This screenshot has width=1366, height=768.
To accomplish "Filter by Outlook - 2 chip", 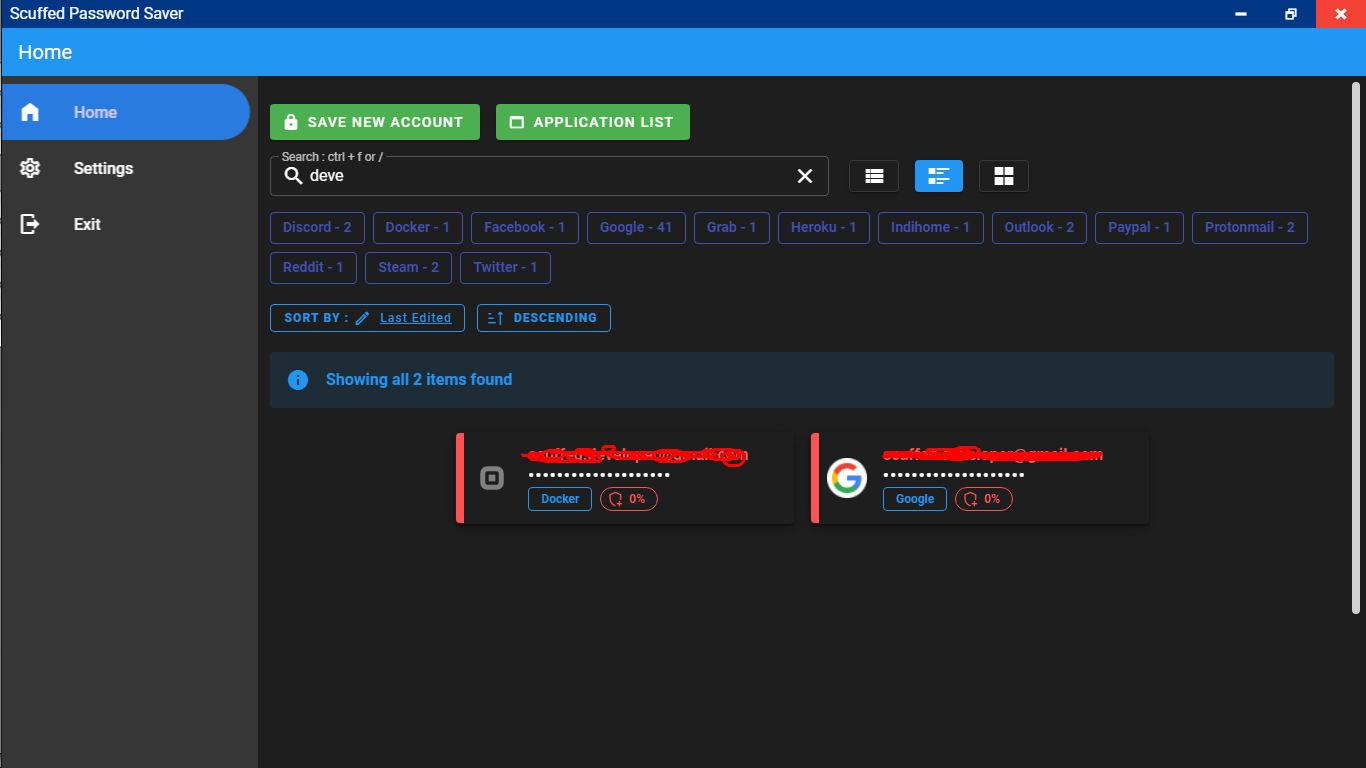I will coord(1039,227).
